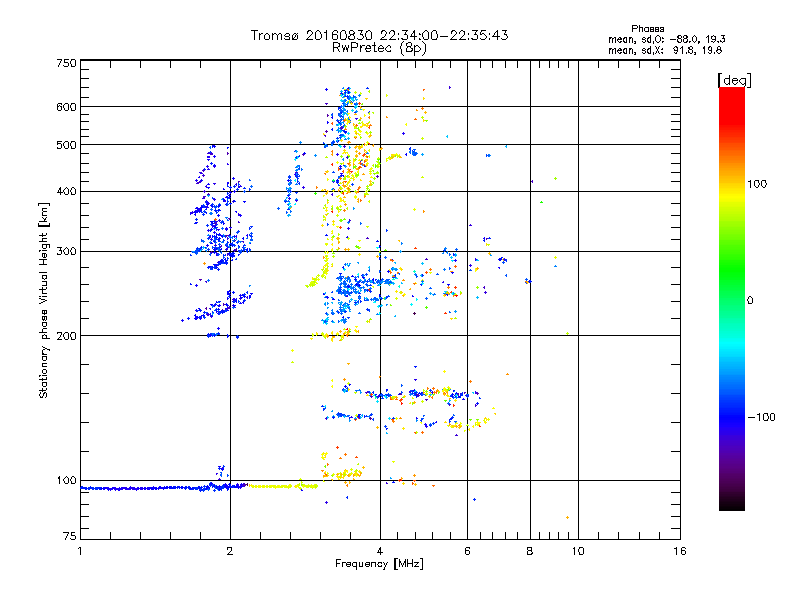This screenshot has width=800, height=600.
Task: Click the y-axis label '75'
Action: (70, 536)
